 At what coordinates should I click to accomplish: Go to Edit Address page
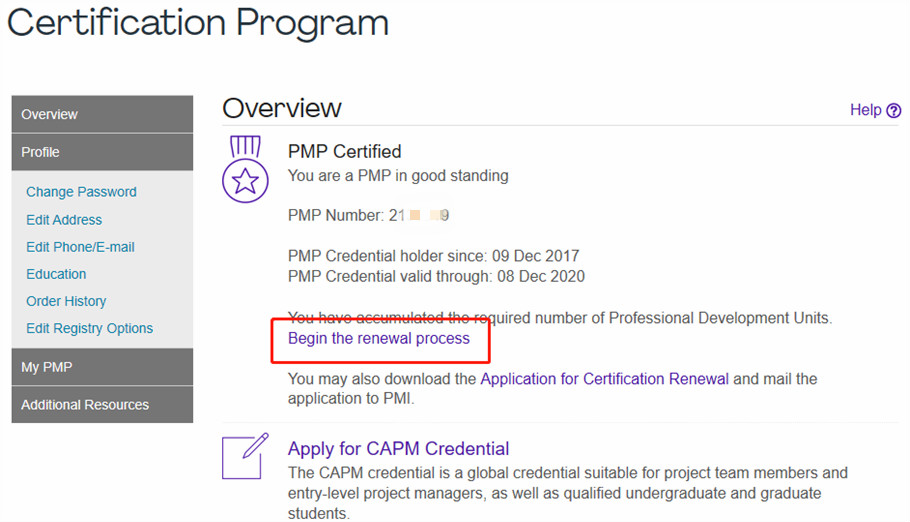[x=64, y=220]
